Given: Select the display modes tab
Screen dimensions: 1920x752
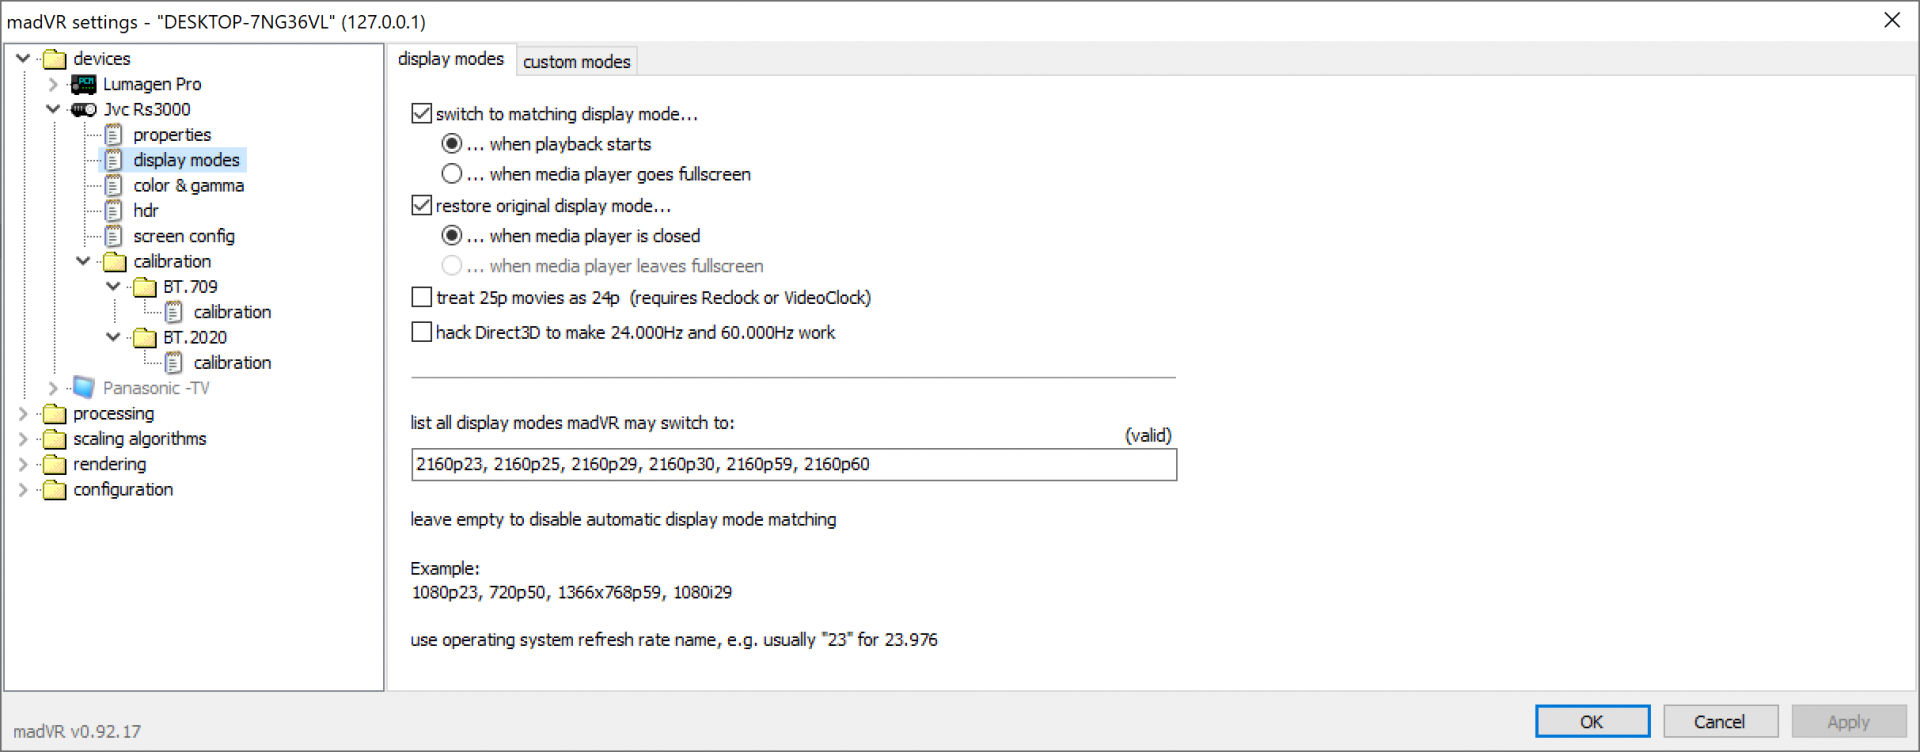Looking at the screenshot, I should pos(451,59).
